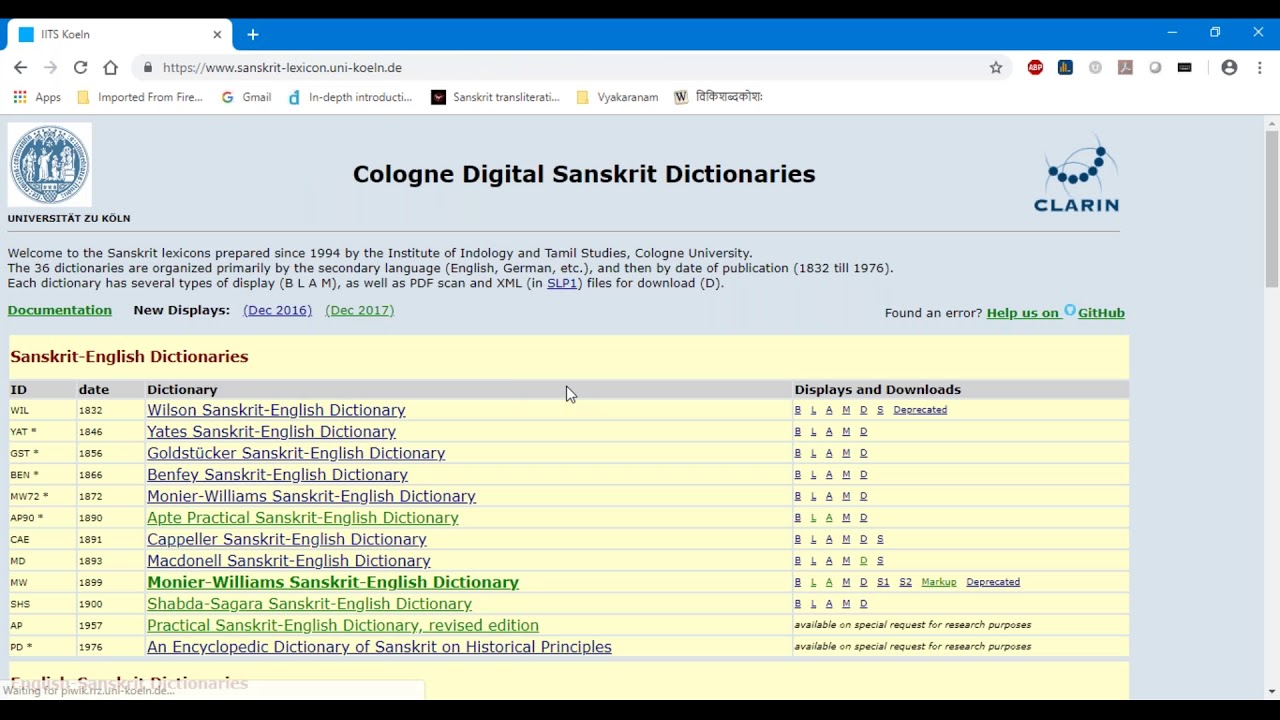Open the browser home page
Image resolution: width=1280 pixels, height=720 pixels.
tap(111, 68)
